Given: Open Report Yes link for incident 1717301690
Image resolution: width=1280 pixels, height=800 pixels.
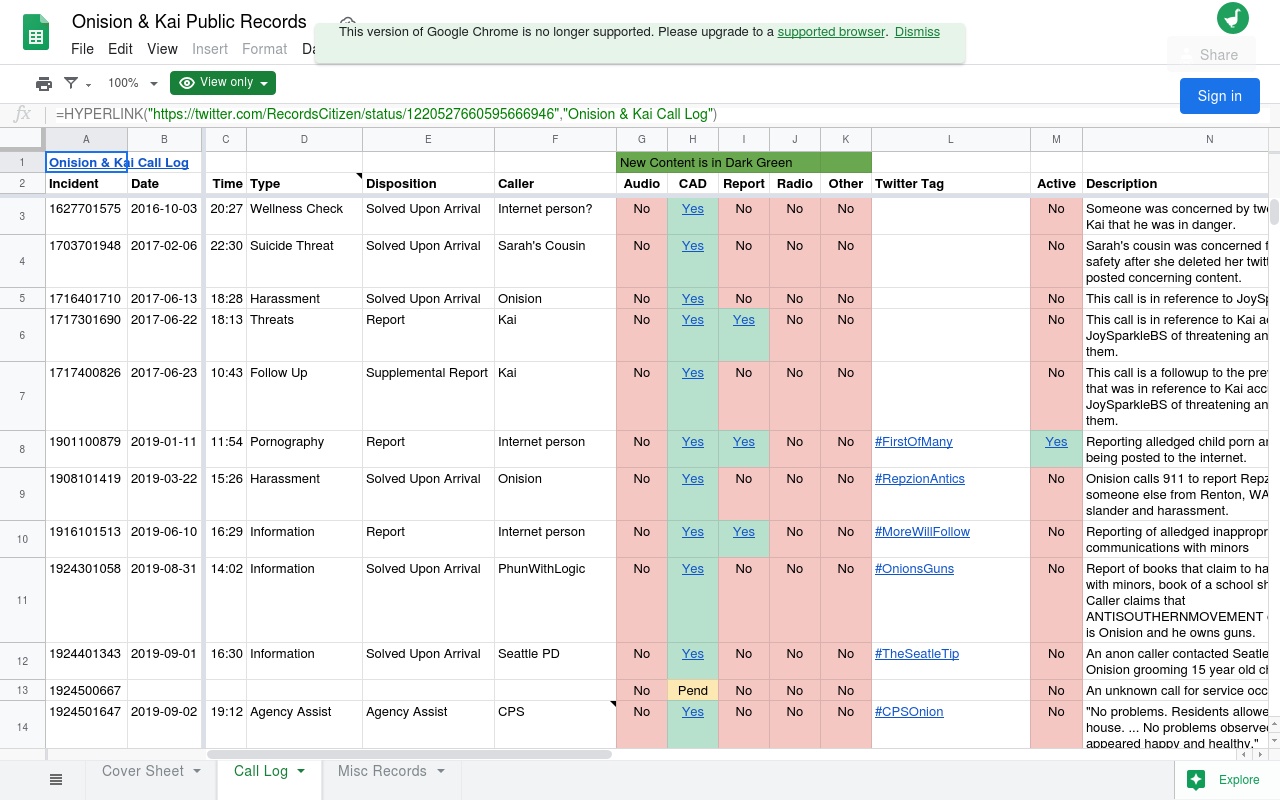Looking at the screenshot, I should pyautogui.click(x=743, y=319).
